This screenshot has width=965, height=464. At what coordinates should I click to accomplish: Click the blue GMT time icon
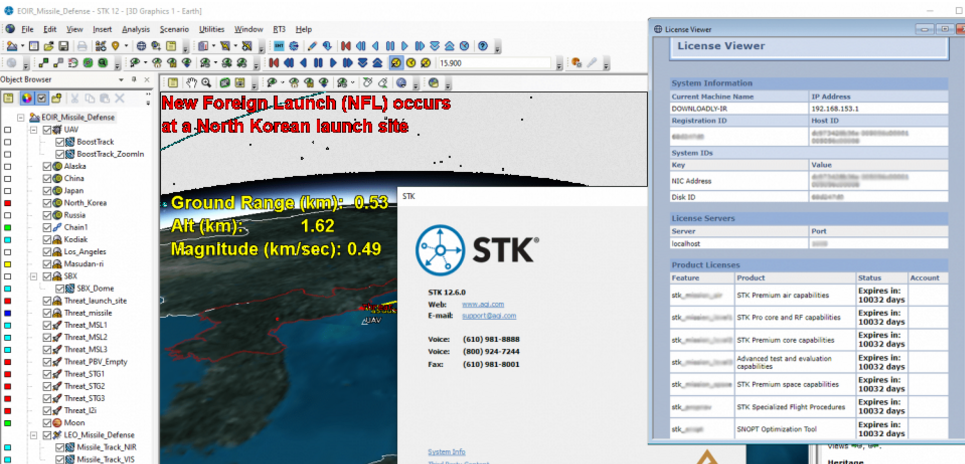pos(279,46)
